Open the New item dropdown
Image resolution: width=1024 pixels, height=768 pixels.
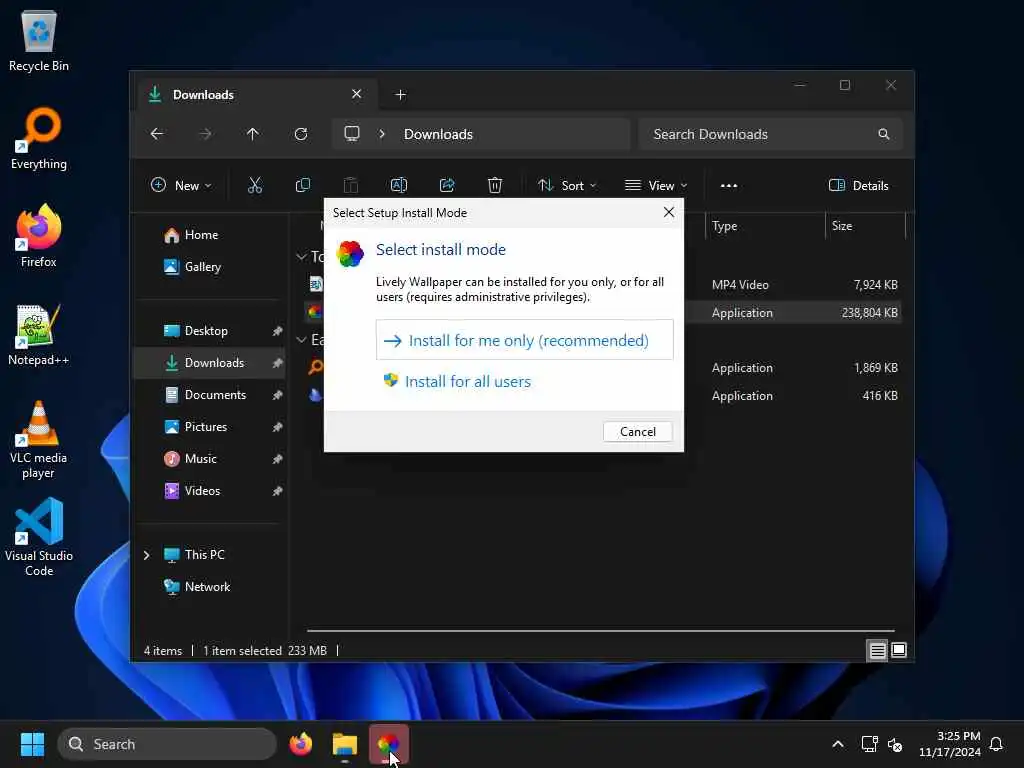click(x=181, y=185)
